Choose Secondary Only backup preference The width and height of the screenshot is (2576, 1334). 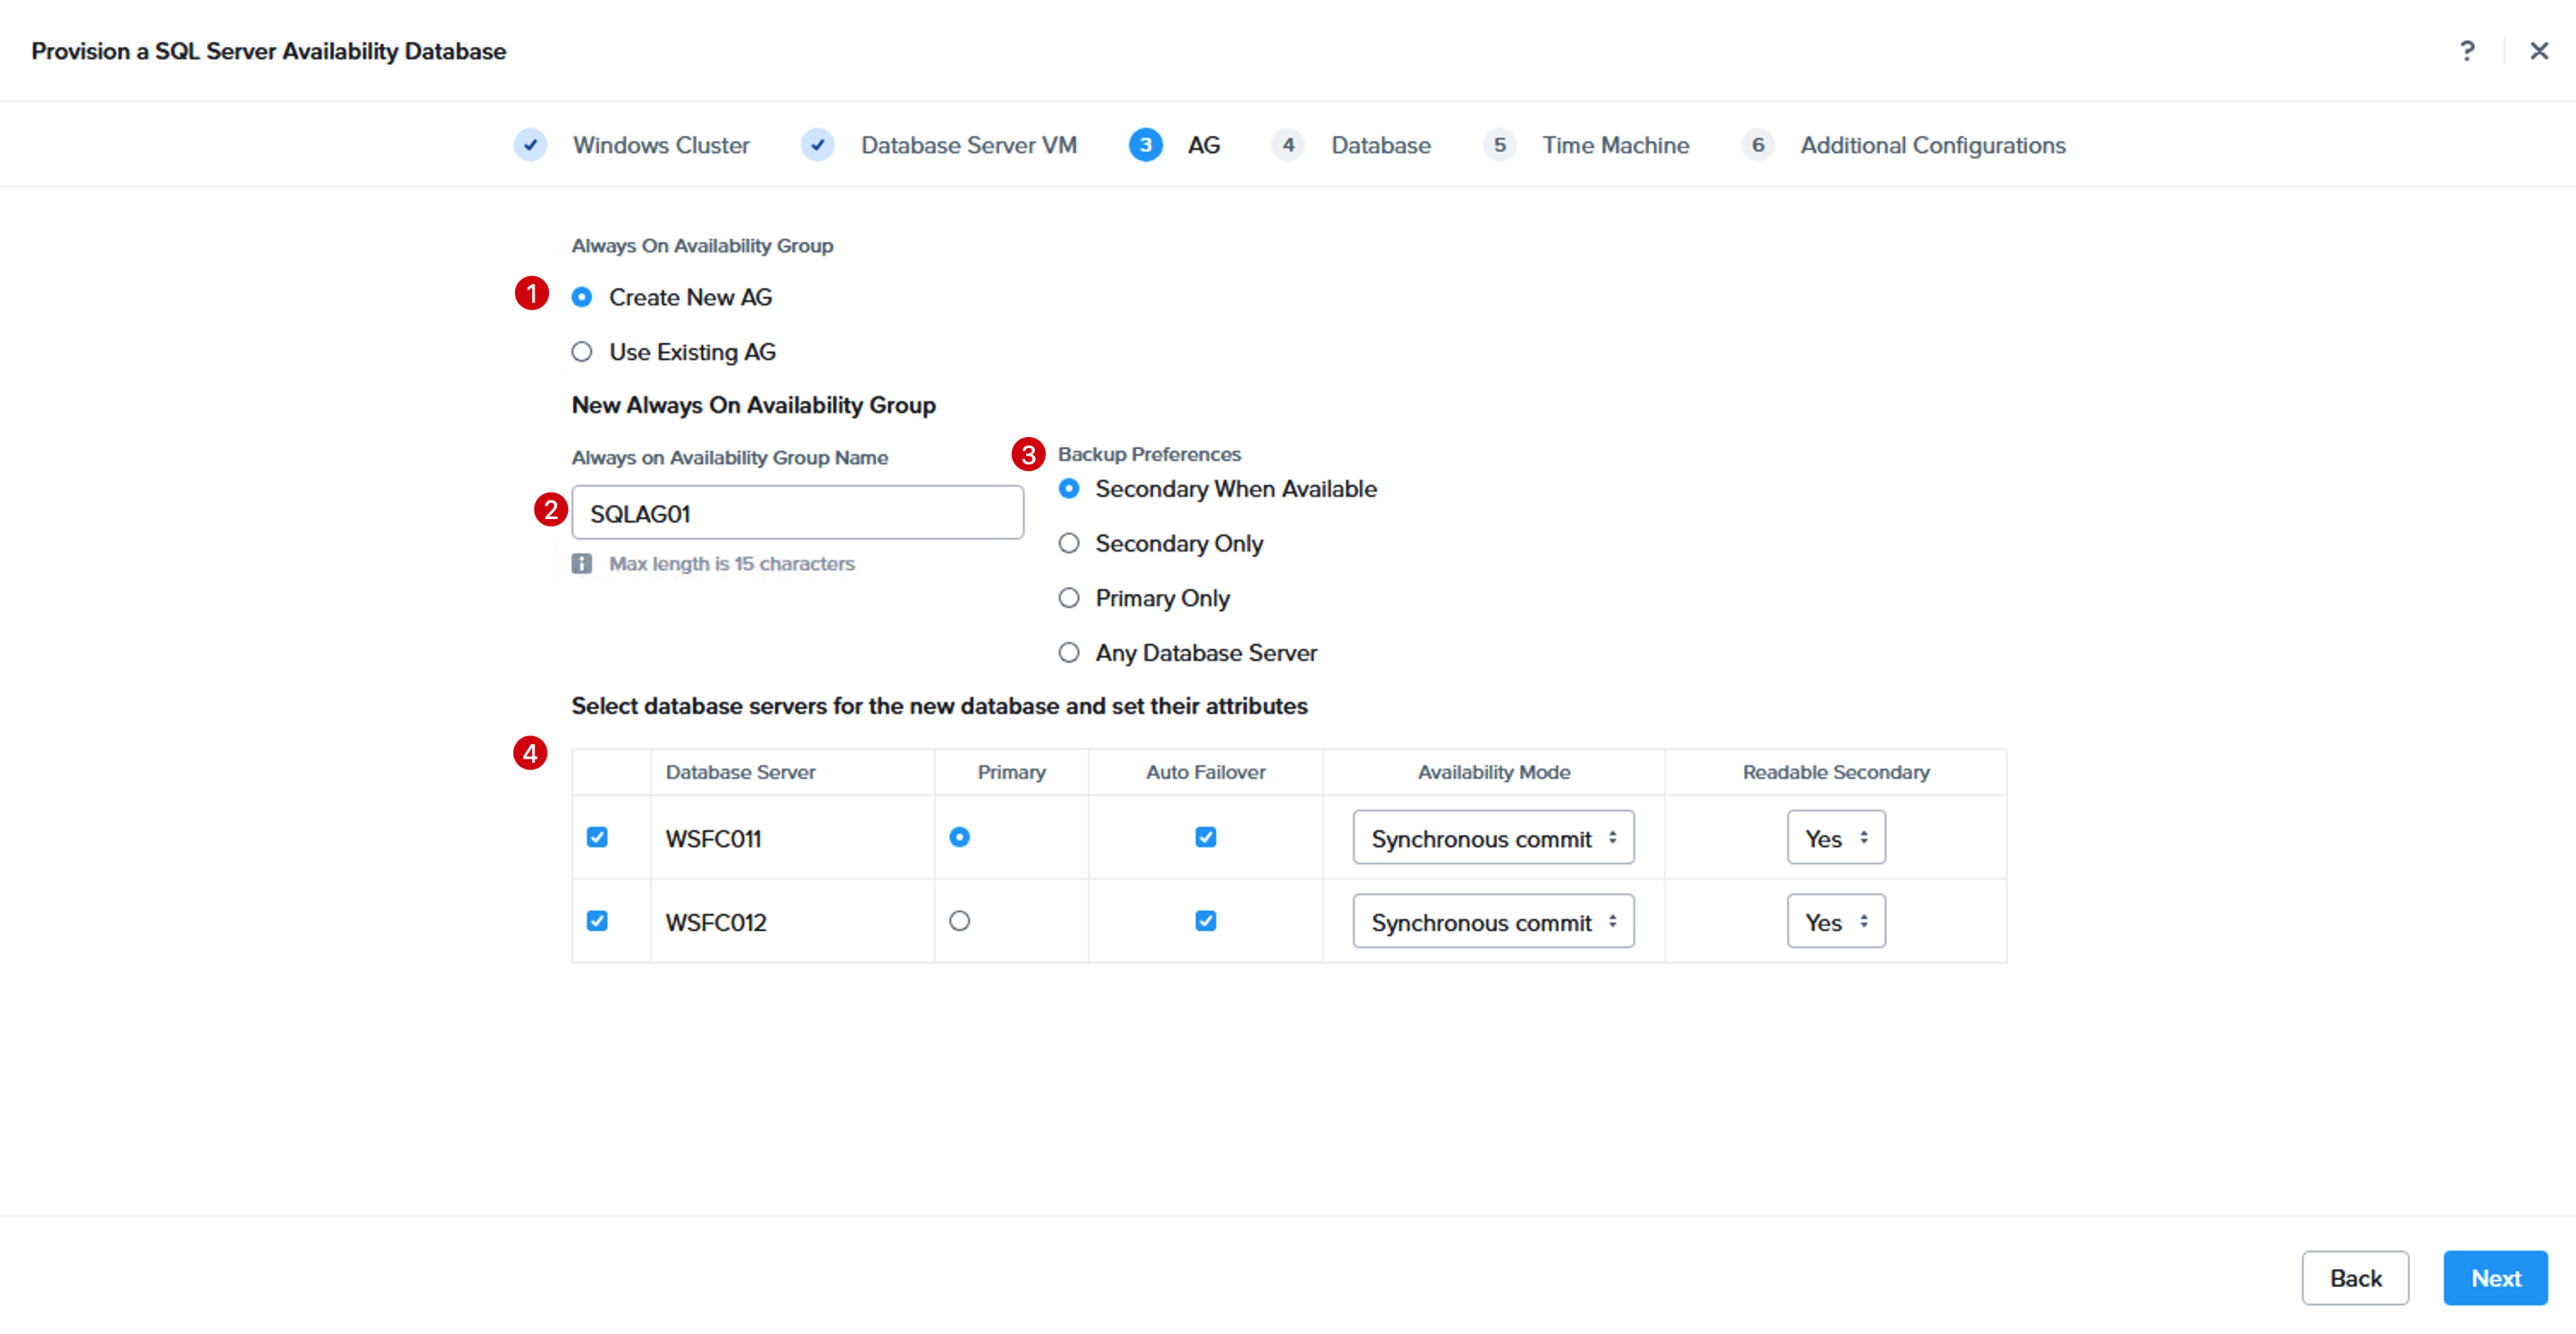point(1069,543)
